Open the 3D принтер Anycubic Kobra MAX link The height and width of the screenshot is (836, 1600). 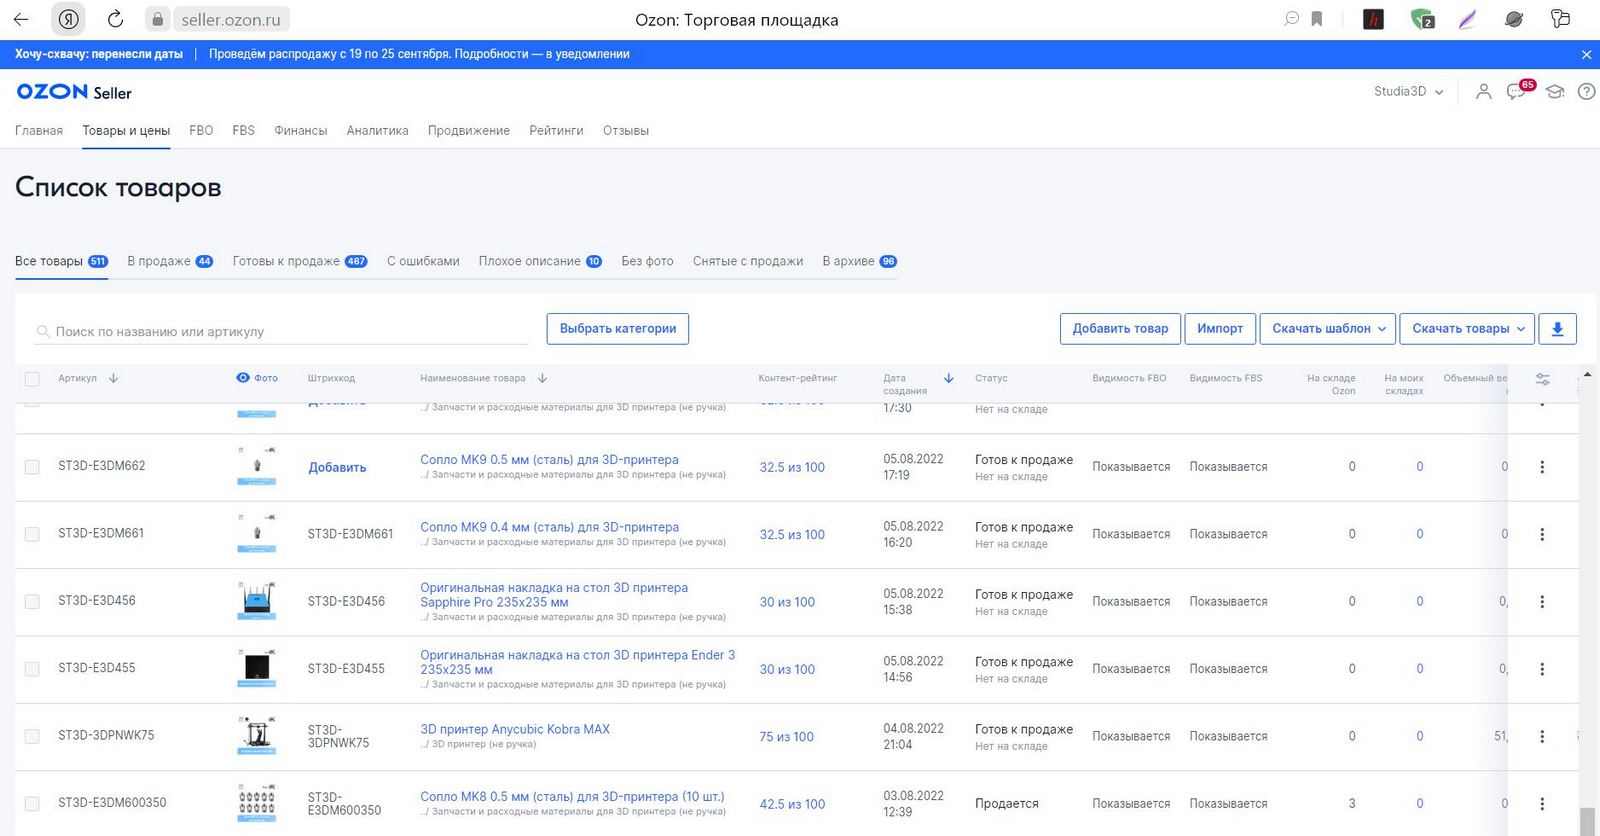click(x=515, y=730)
